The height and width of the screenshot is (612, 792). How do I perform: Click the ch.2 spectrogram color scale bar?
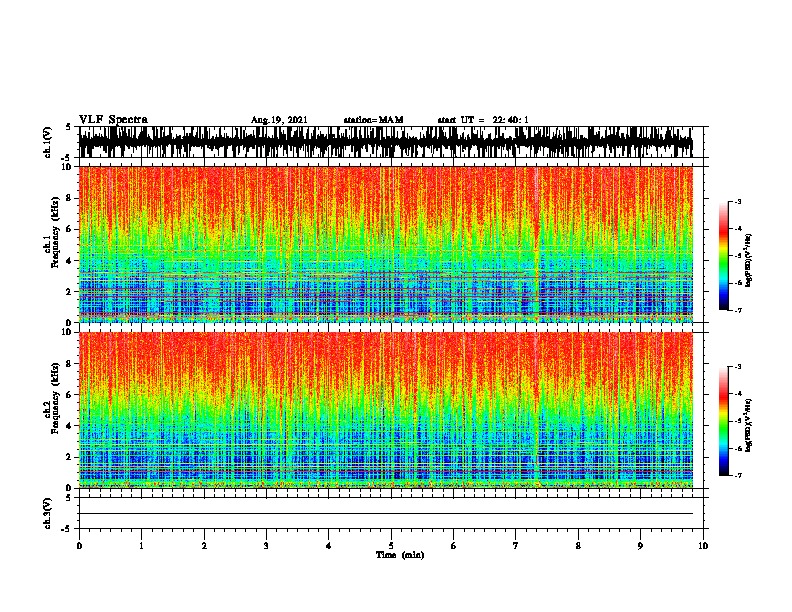point(723,421)
